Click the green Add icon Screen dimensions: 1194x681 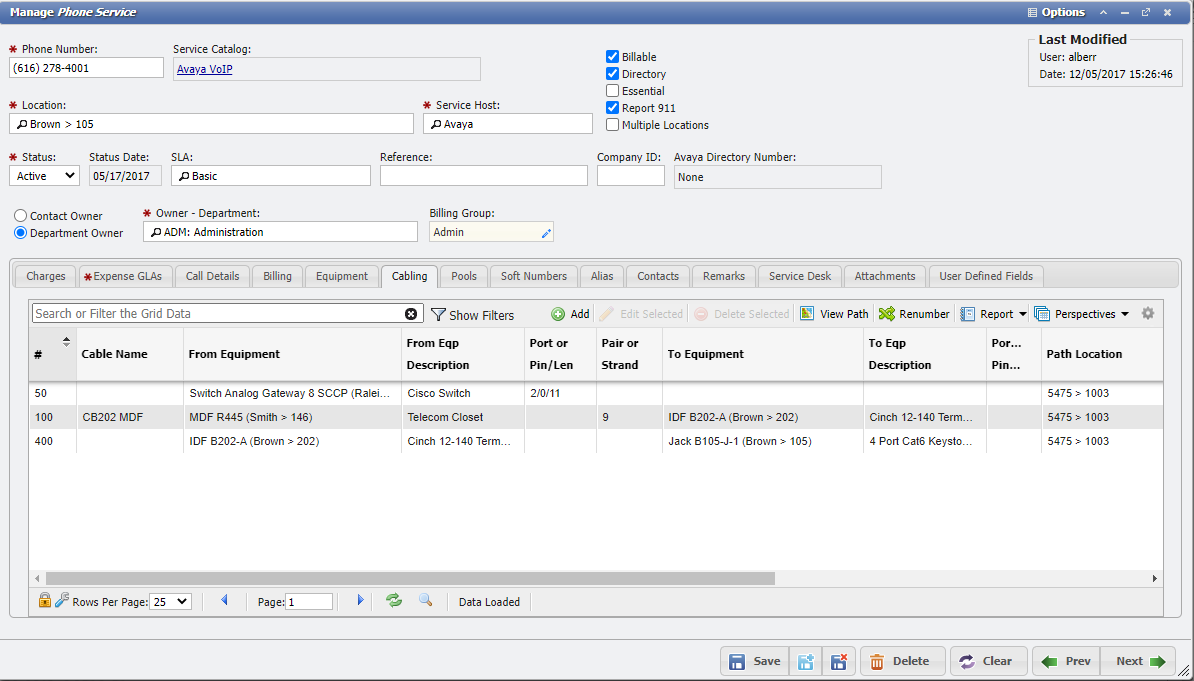pos(558,314)
